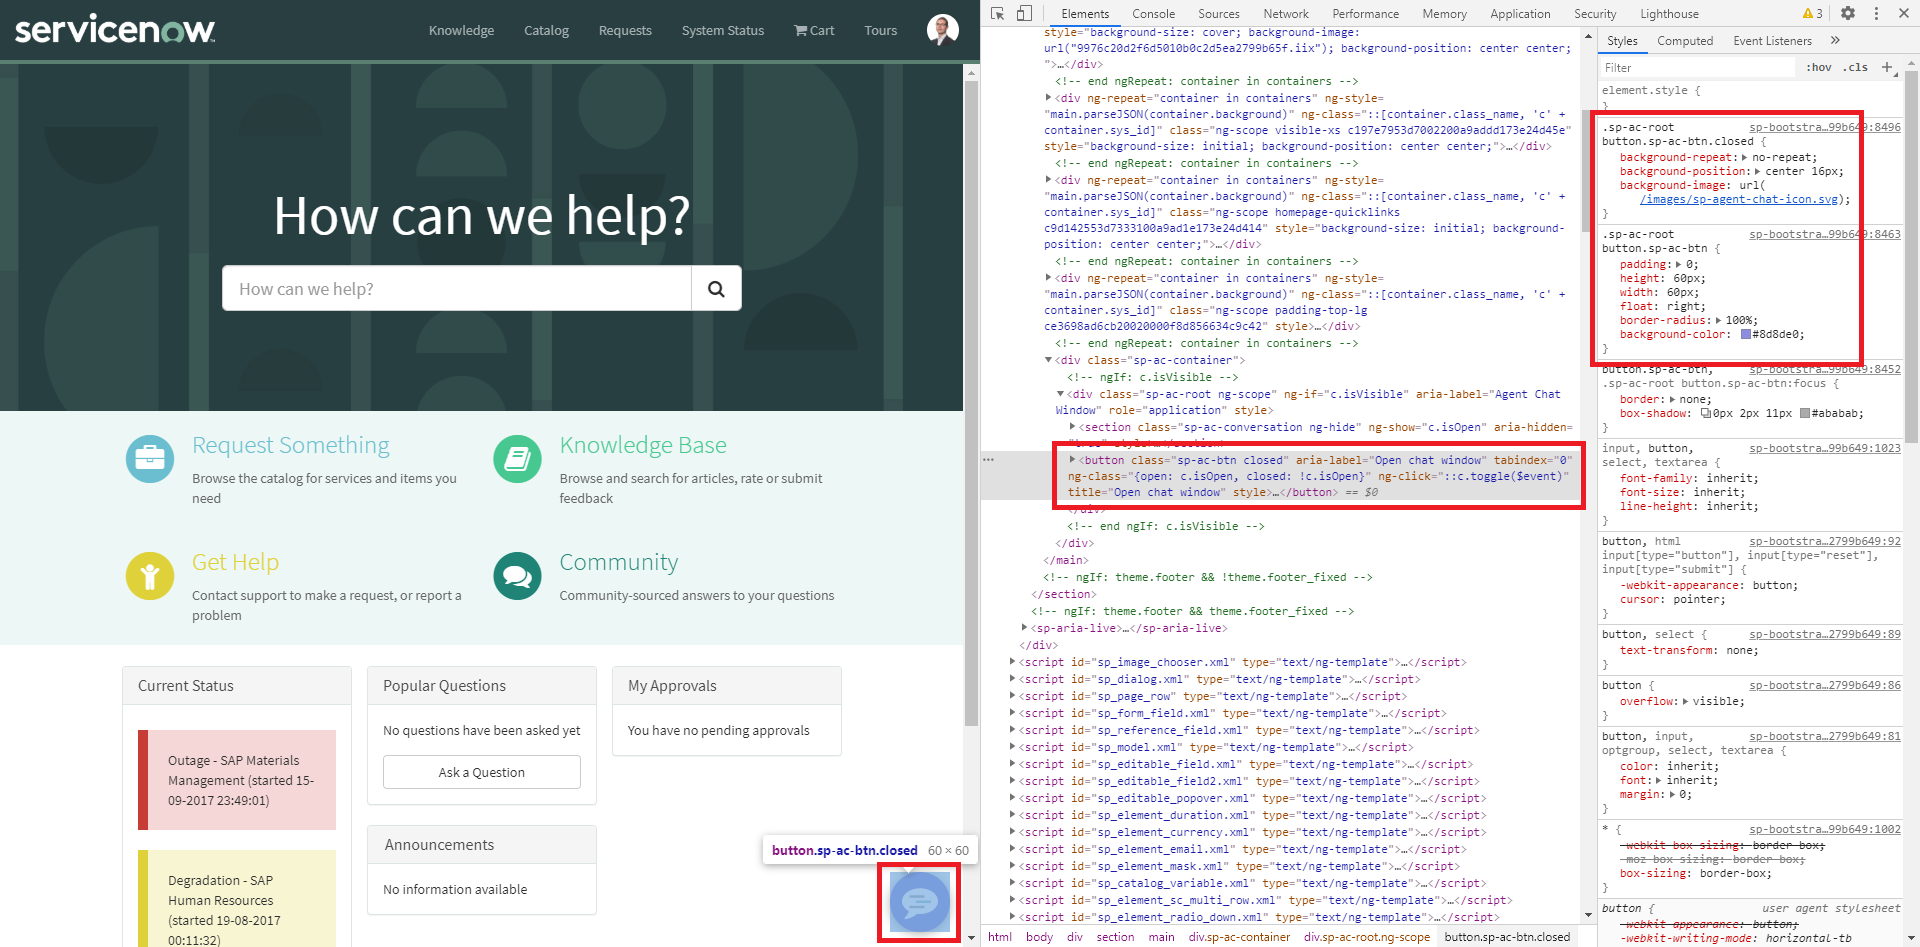Image resolution: width=1920 pixels, height=947 pixels.
Task: Switch to the Network tab
Action: click(1286, 13)
